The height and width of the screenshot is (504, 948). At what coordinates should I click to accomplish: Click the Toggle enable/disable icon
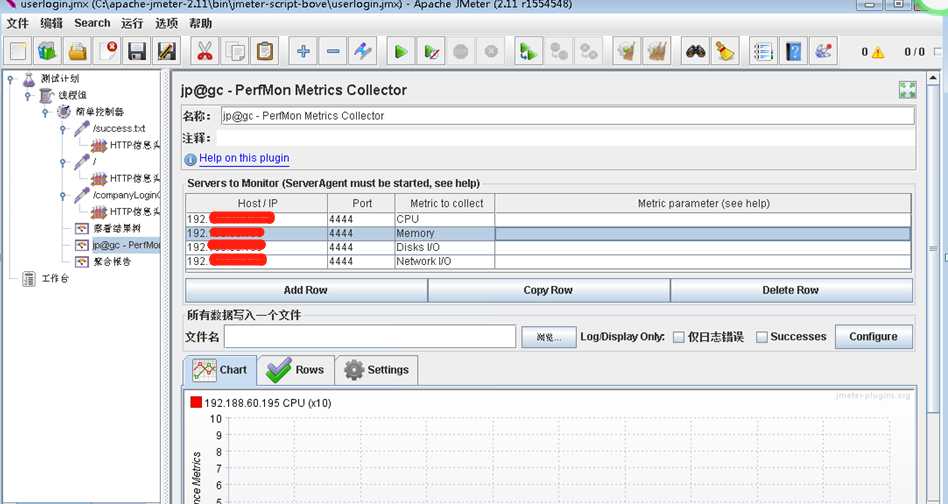363,51
